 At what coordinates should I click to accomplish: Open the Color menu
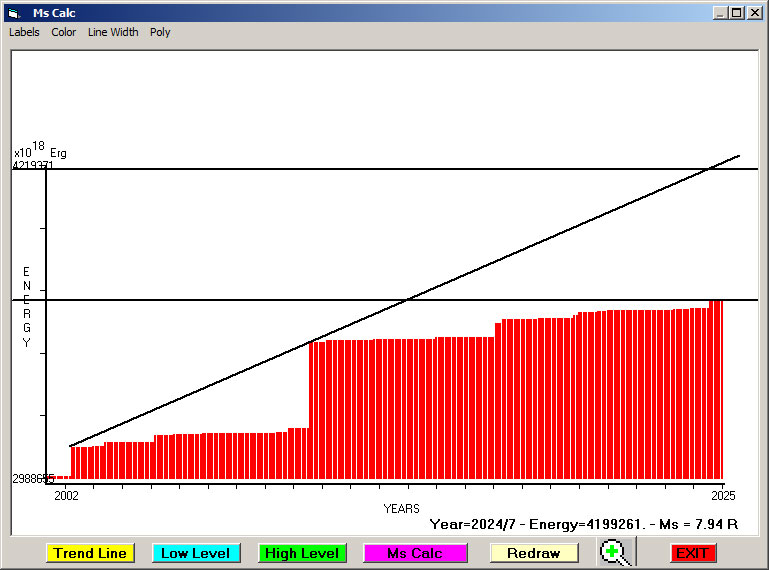tap(64, 32)
